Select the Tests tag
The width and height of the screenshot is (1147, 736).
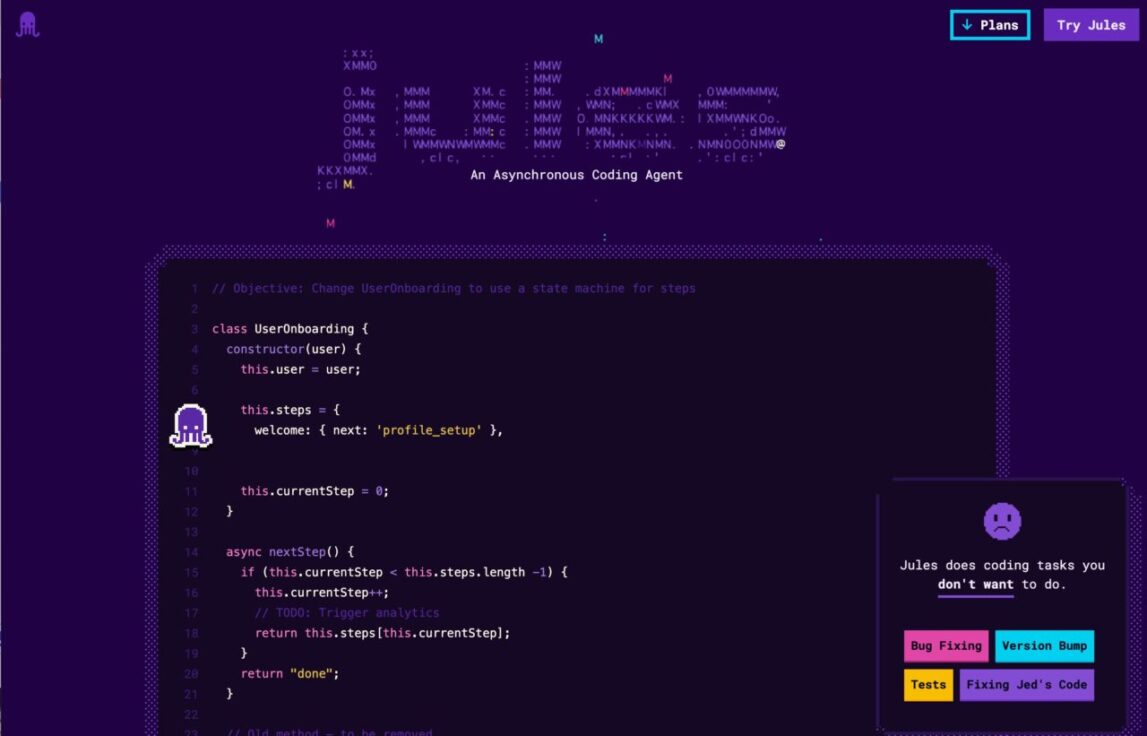(927, 685)
